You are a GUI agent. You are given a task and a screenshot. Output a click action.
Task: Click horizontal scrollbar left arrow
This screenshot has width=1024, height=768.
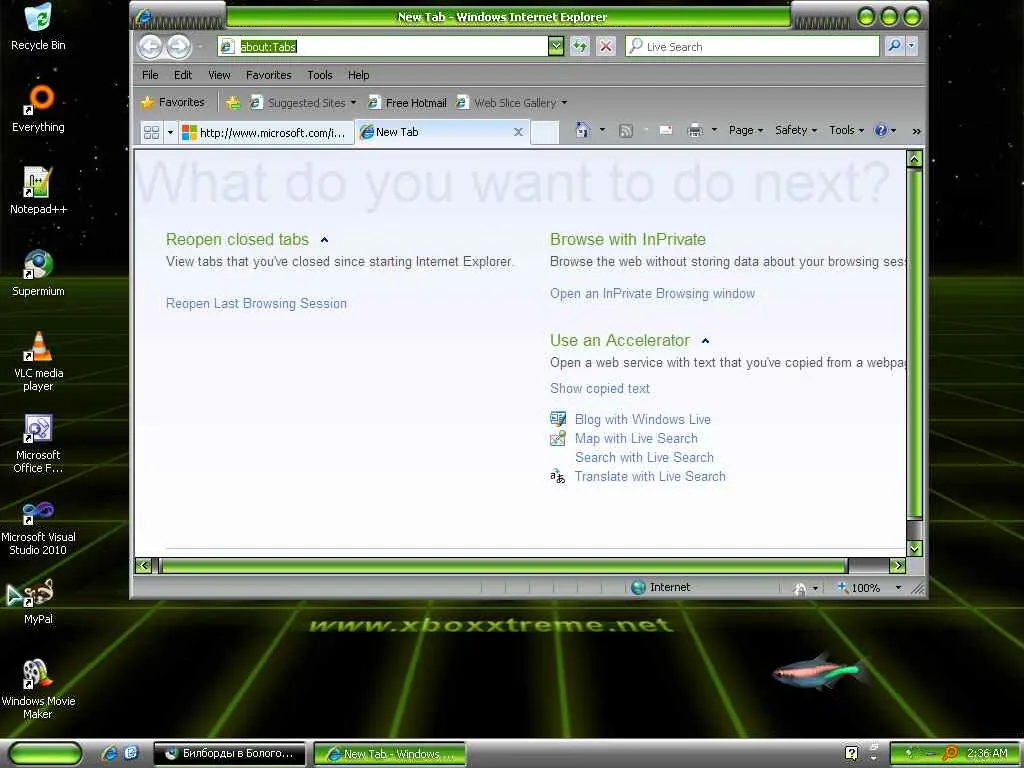144,566
